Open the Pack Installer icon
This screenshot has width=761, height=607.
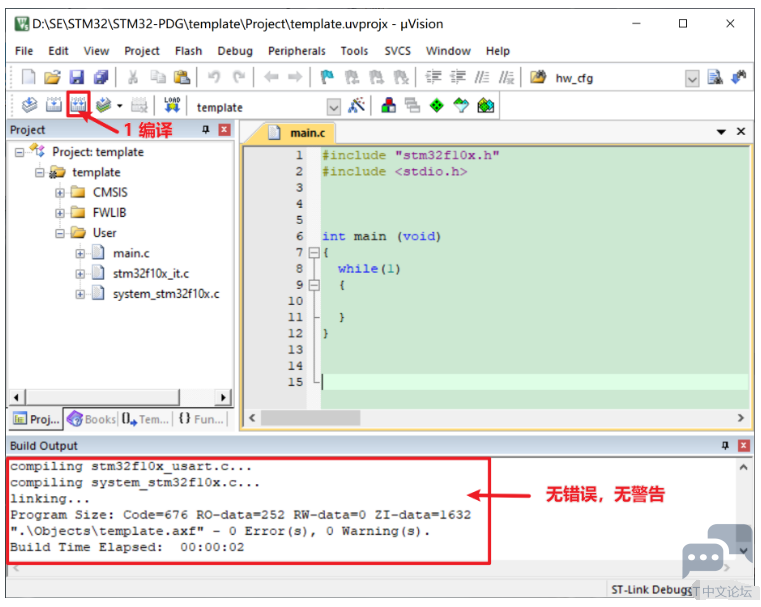pos(486,105)
